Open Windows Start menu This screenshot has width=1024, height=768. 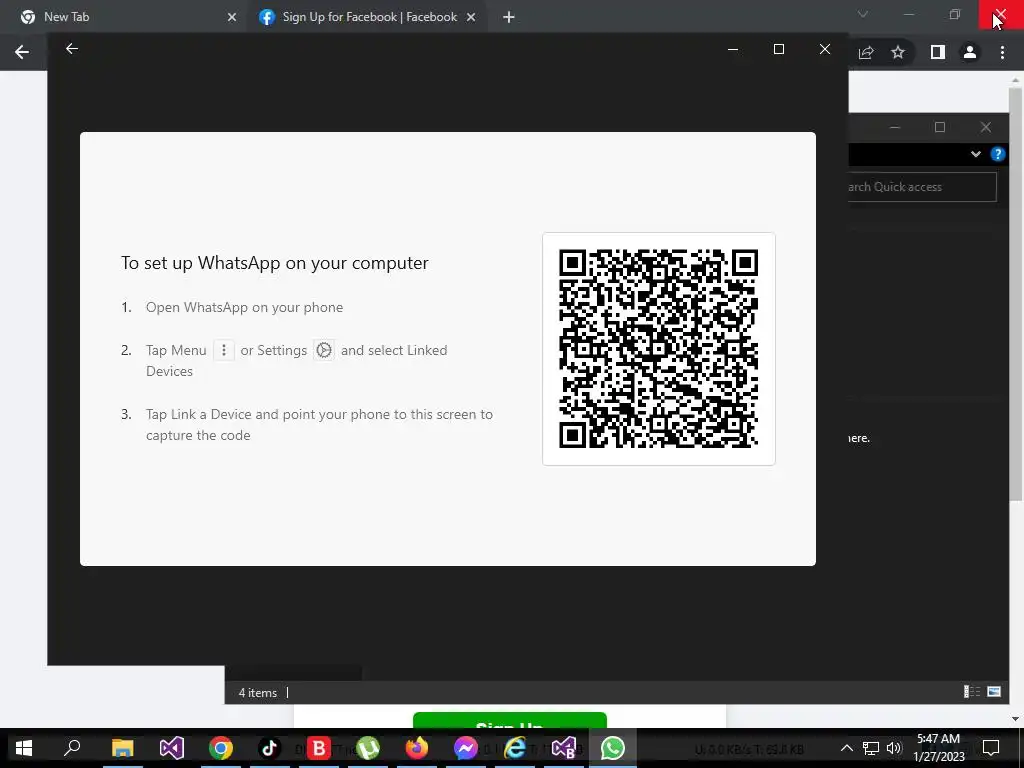click(24, 748)
